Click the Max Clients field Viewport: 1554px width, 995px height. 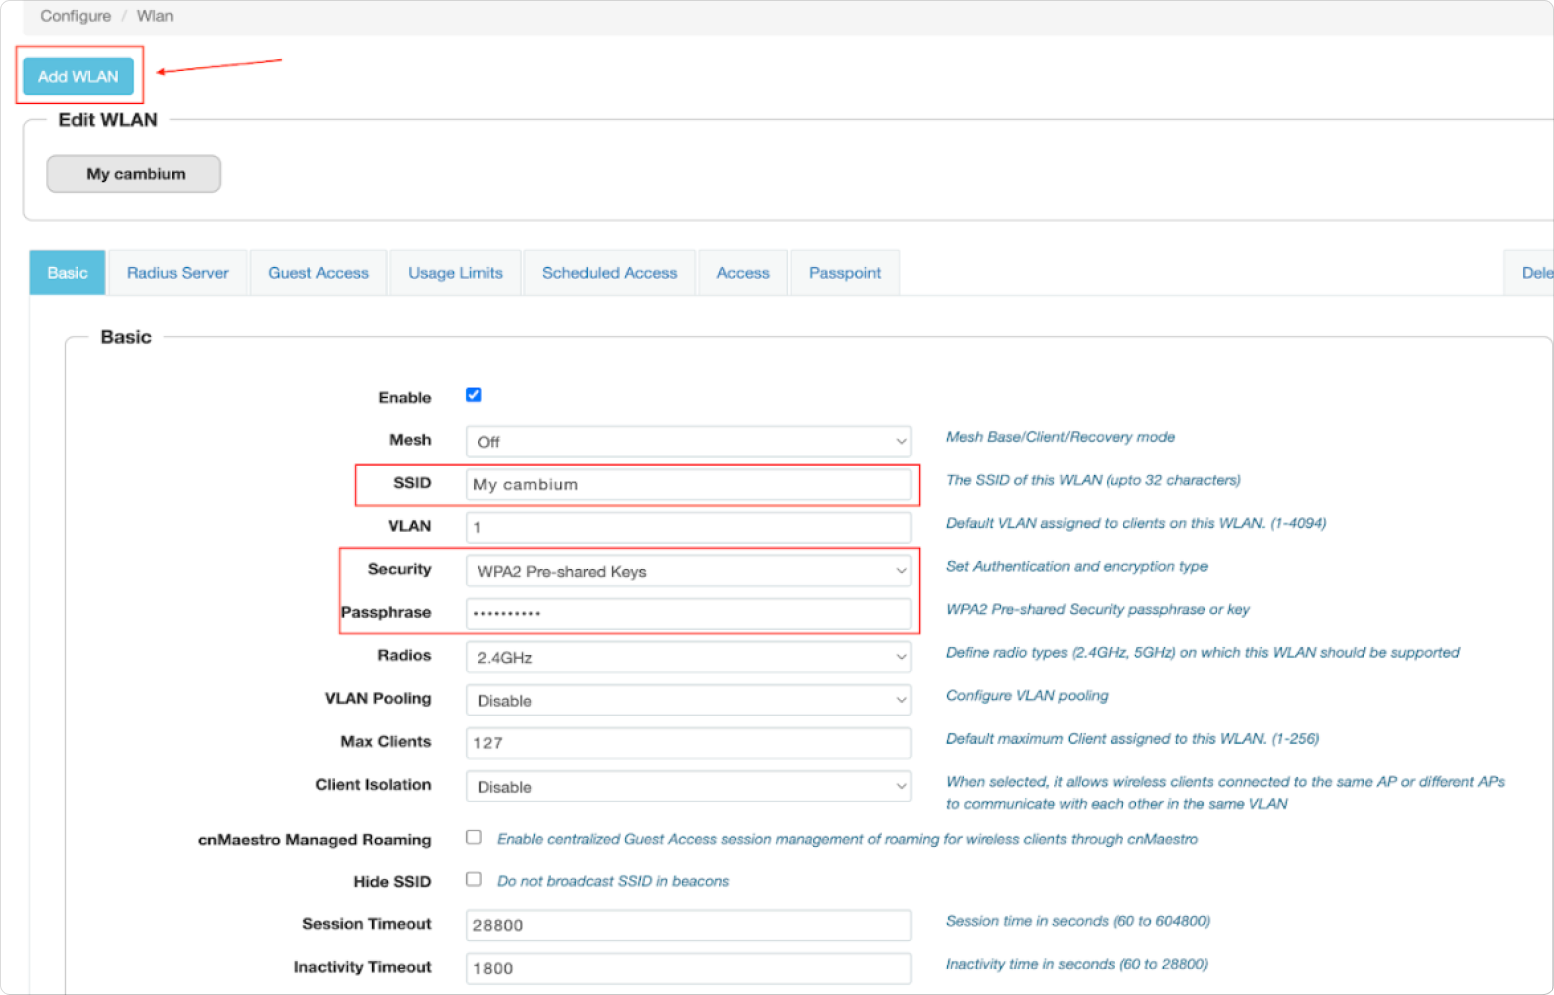688,743
